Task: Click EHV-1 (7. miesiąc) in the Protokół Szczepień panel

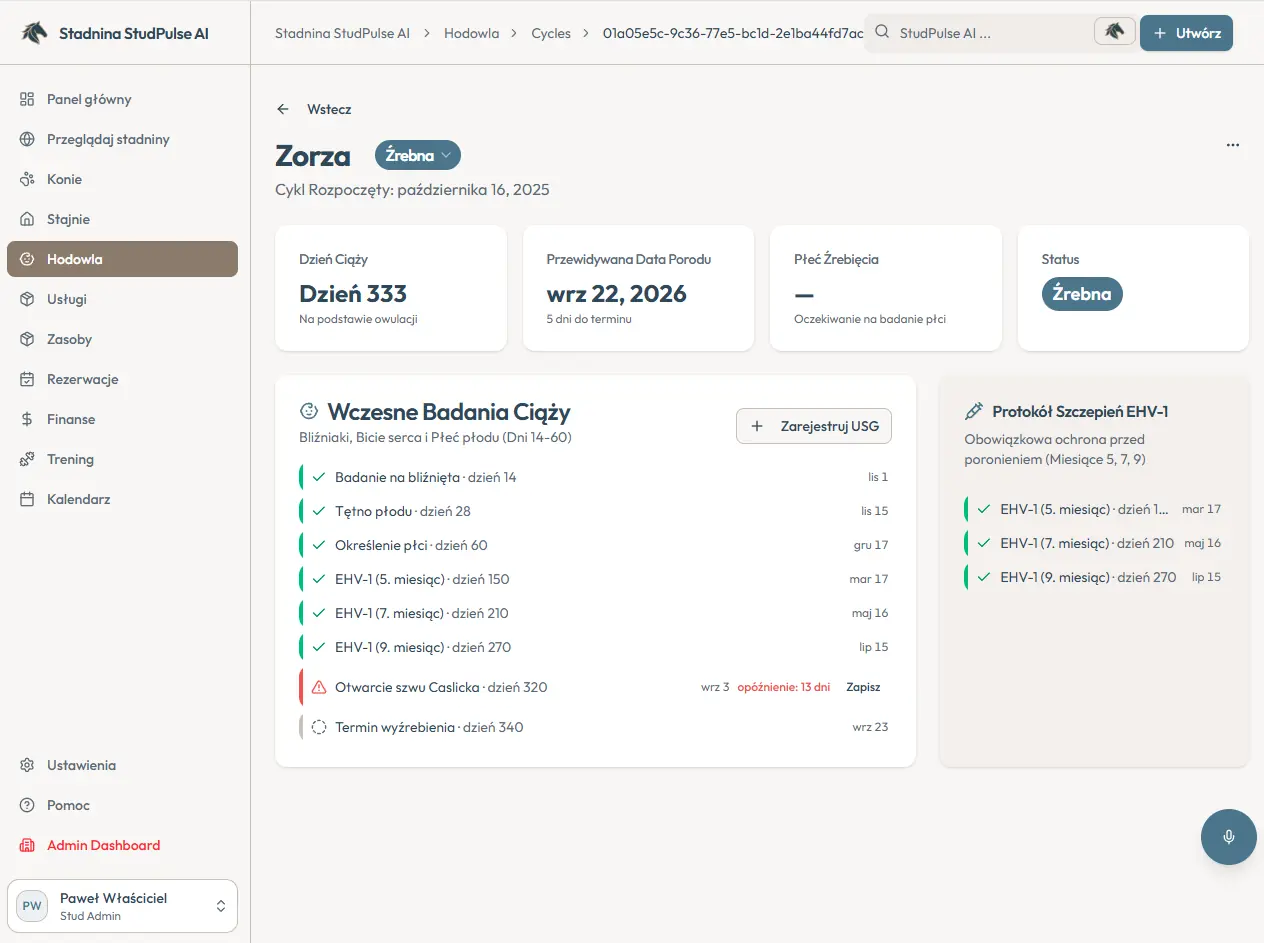Action: pos(1094,543)
